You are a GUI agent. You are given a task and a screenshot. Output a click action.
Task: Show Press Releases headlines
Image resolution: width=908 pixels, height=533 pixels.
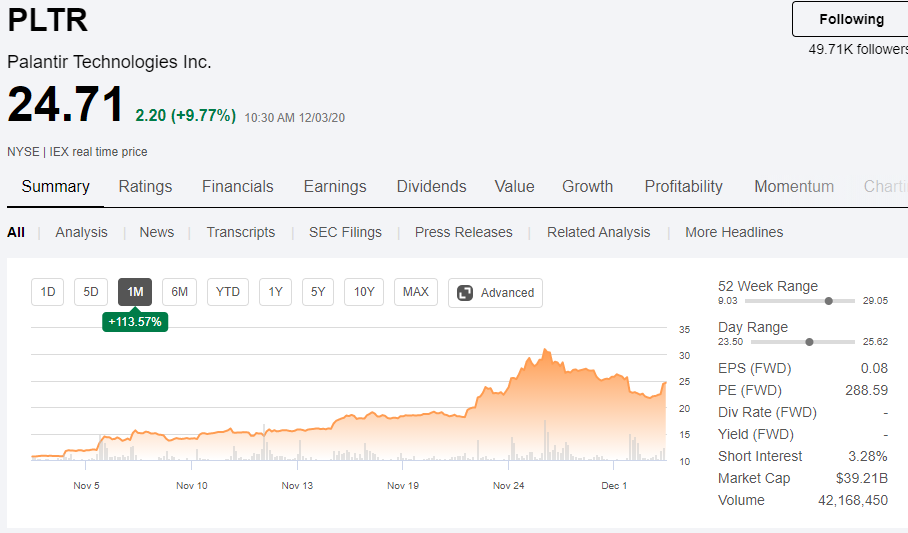[x=463, y=232]
